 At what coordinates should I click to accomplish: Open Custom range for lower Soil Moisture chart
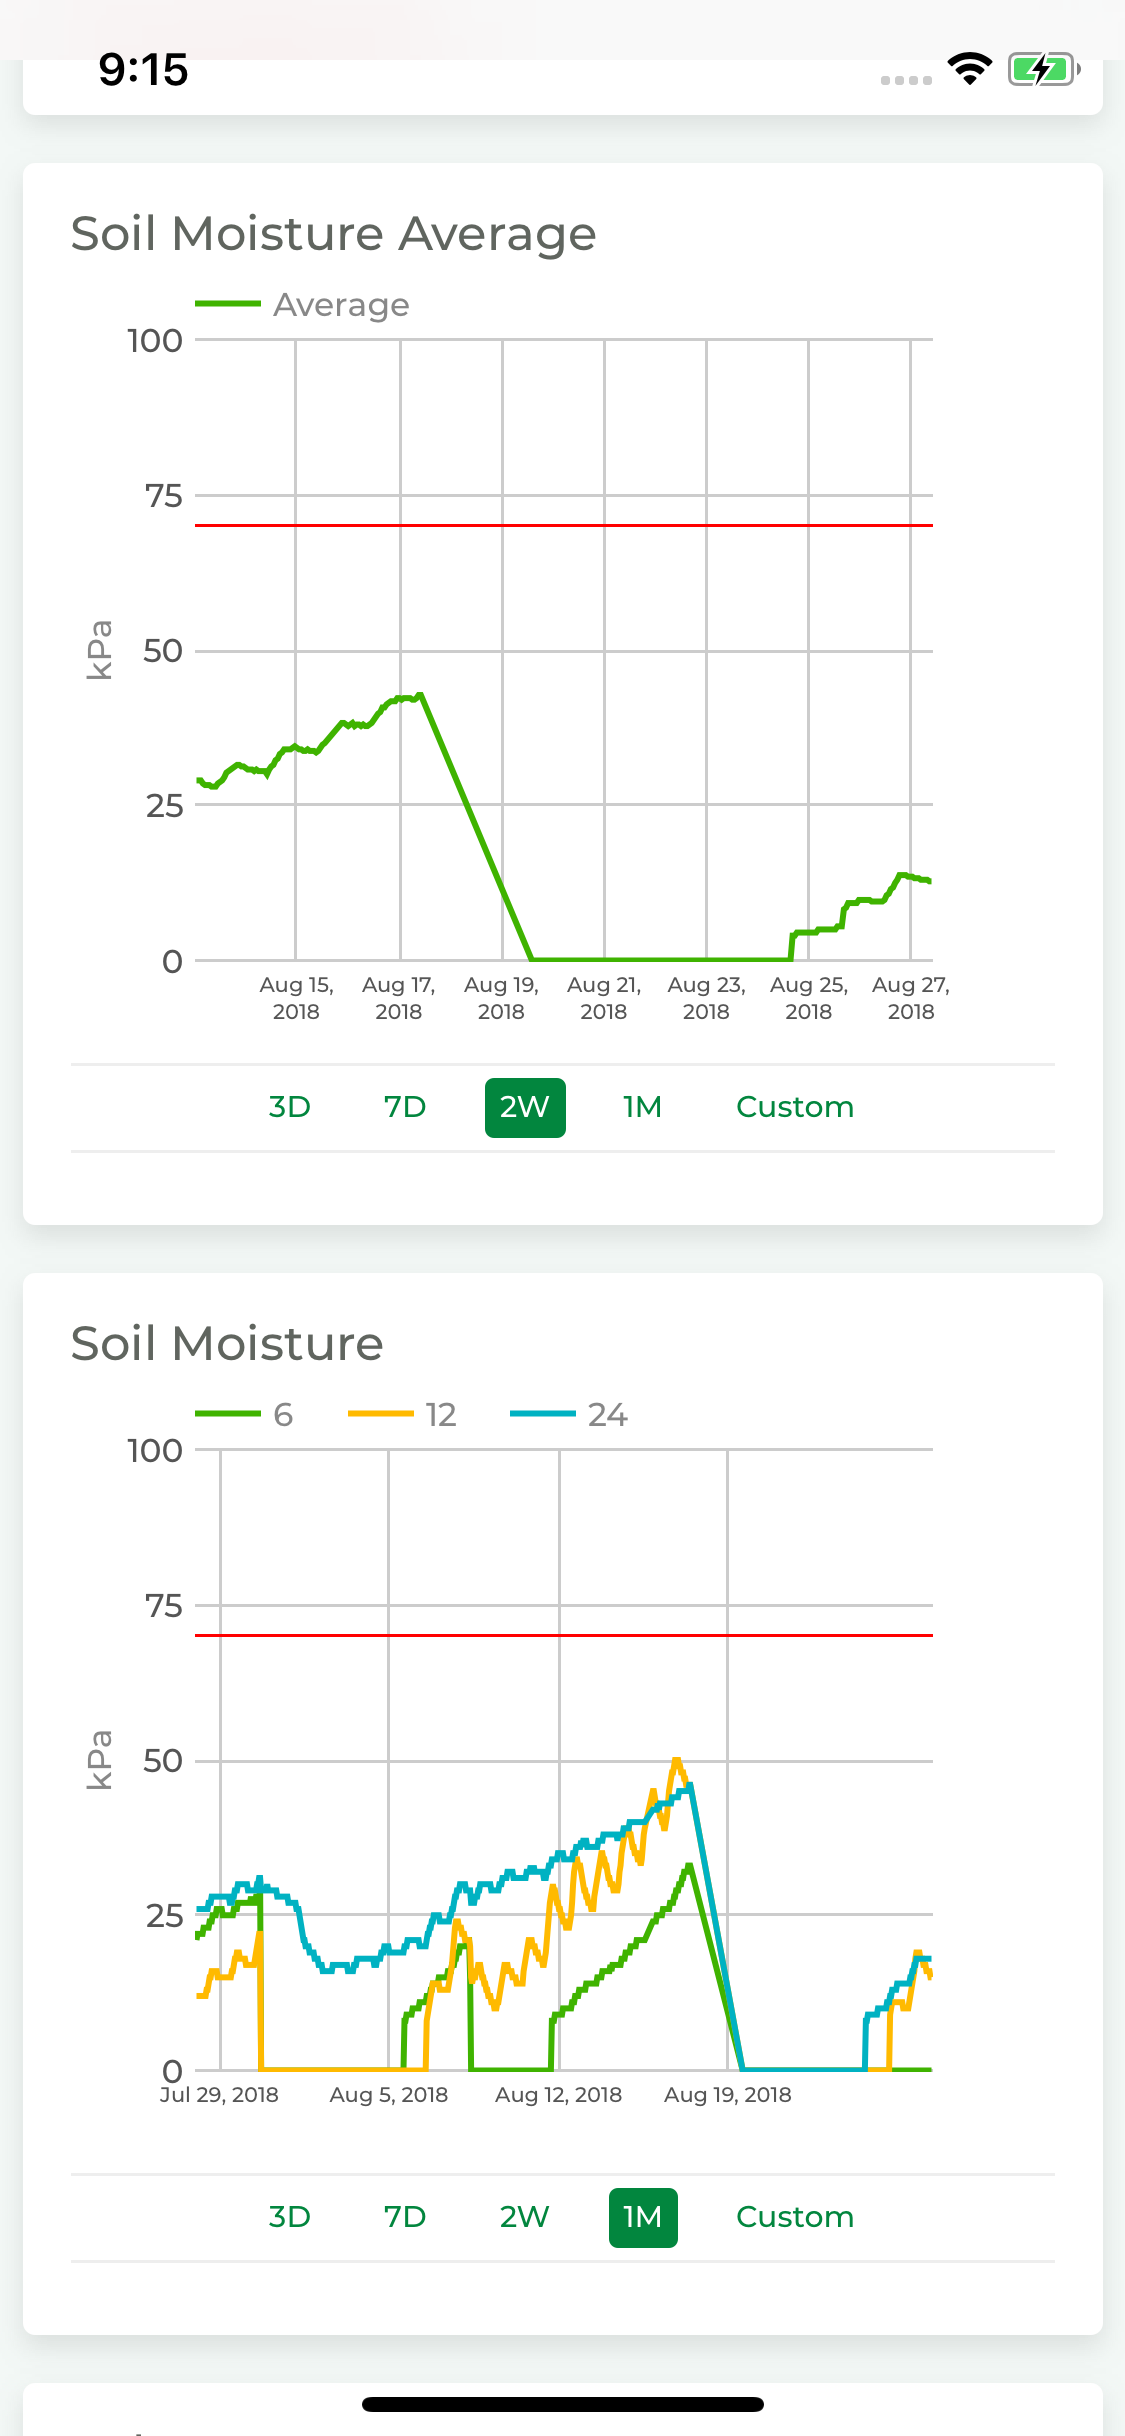point(795,2217)
